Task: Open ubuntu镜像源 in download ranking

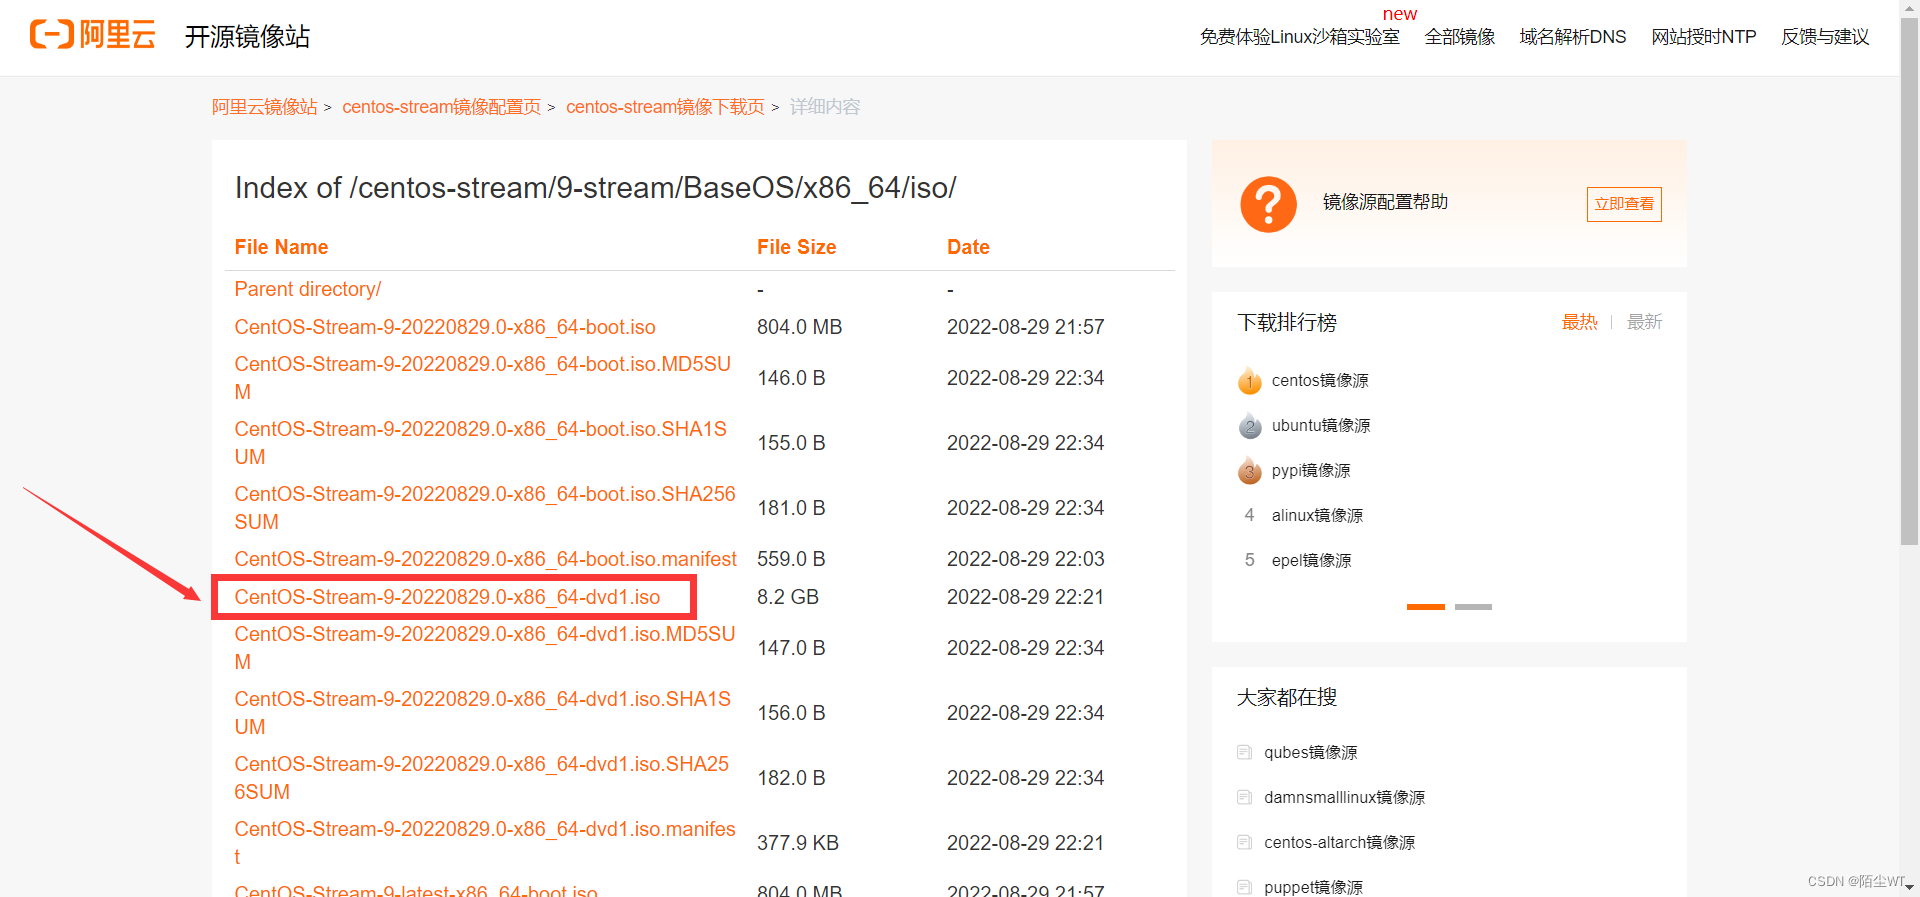Action: [1321, 426]
